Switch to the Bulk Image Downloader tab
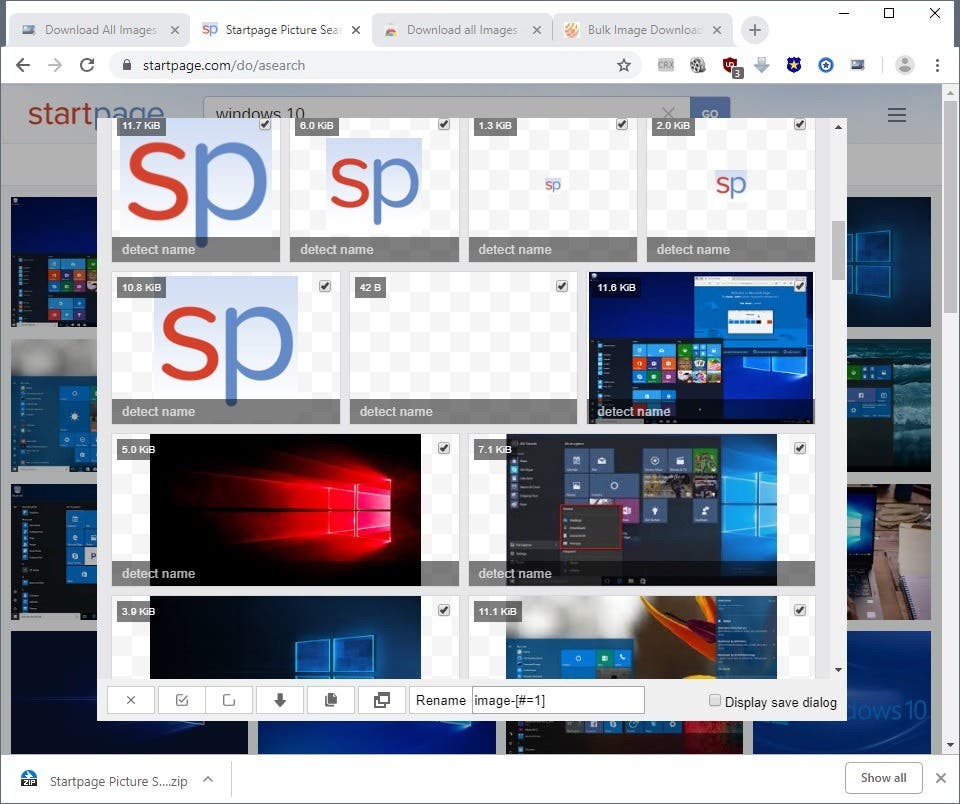The width and height of the screenshot is (960, 804). point(644,30)
